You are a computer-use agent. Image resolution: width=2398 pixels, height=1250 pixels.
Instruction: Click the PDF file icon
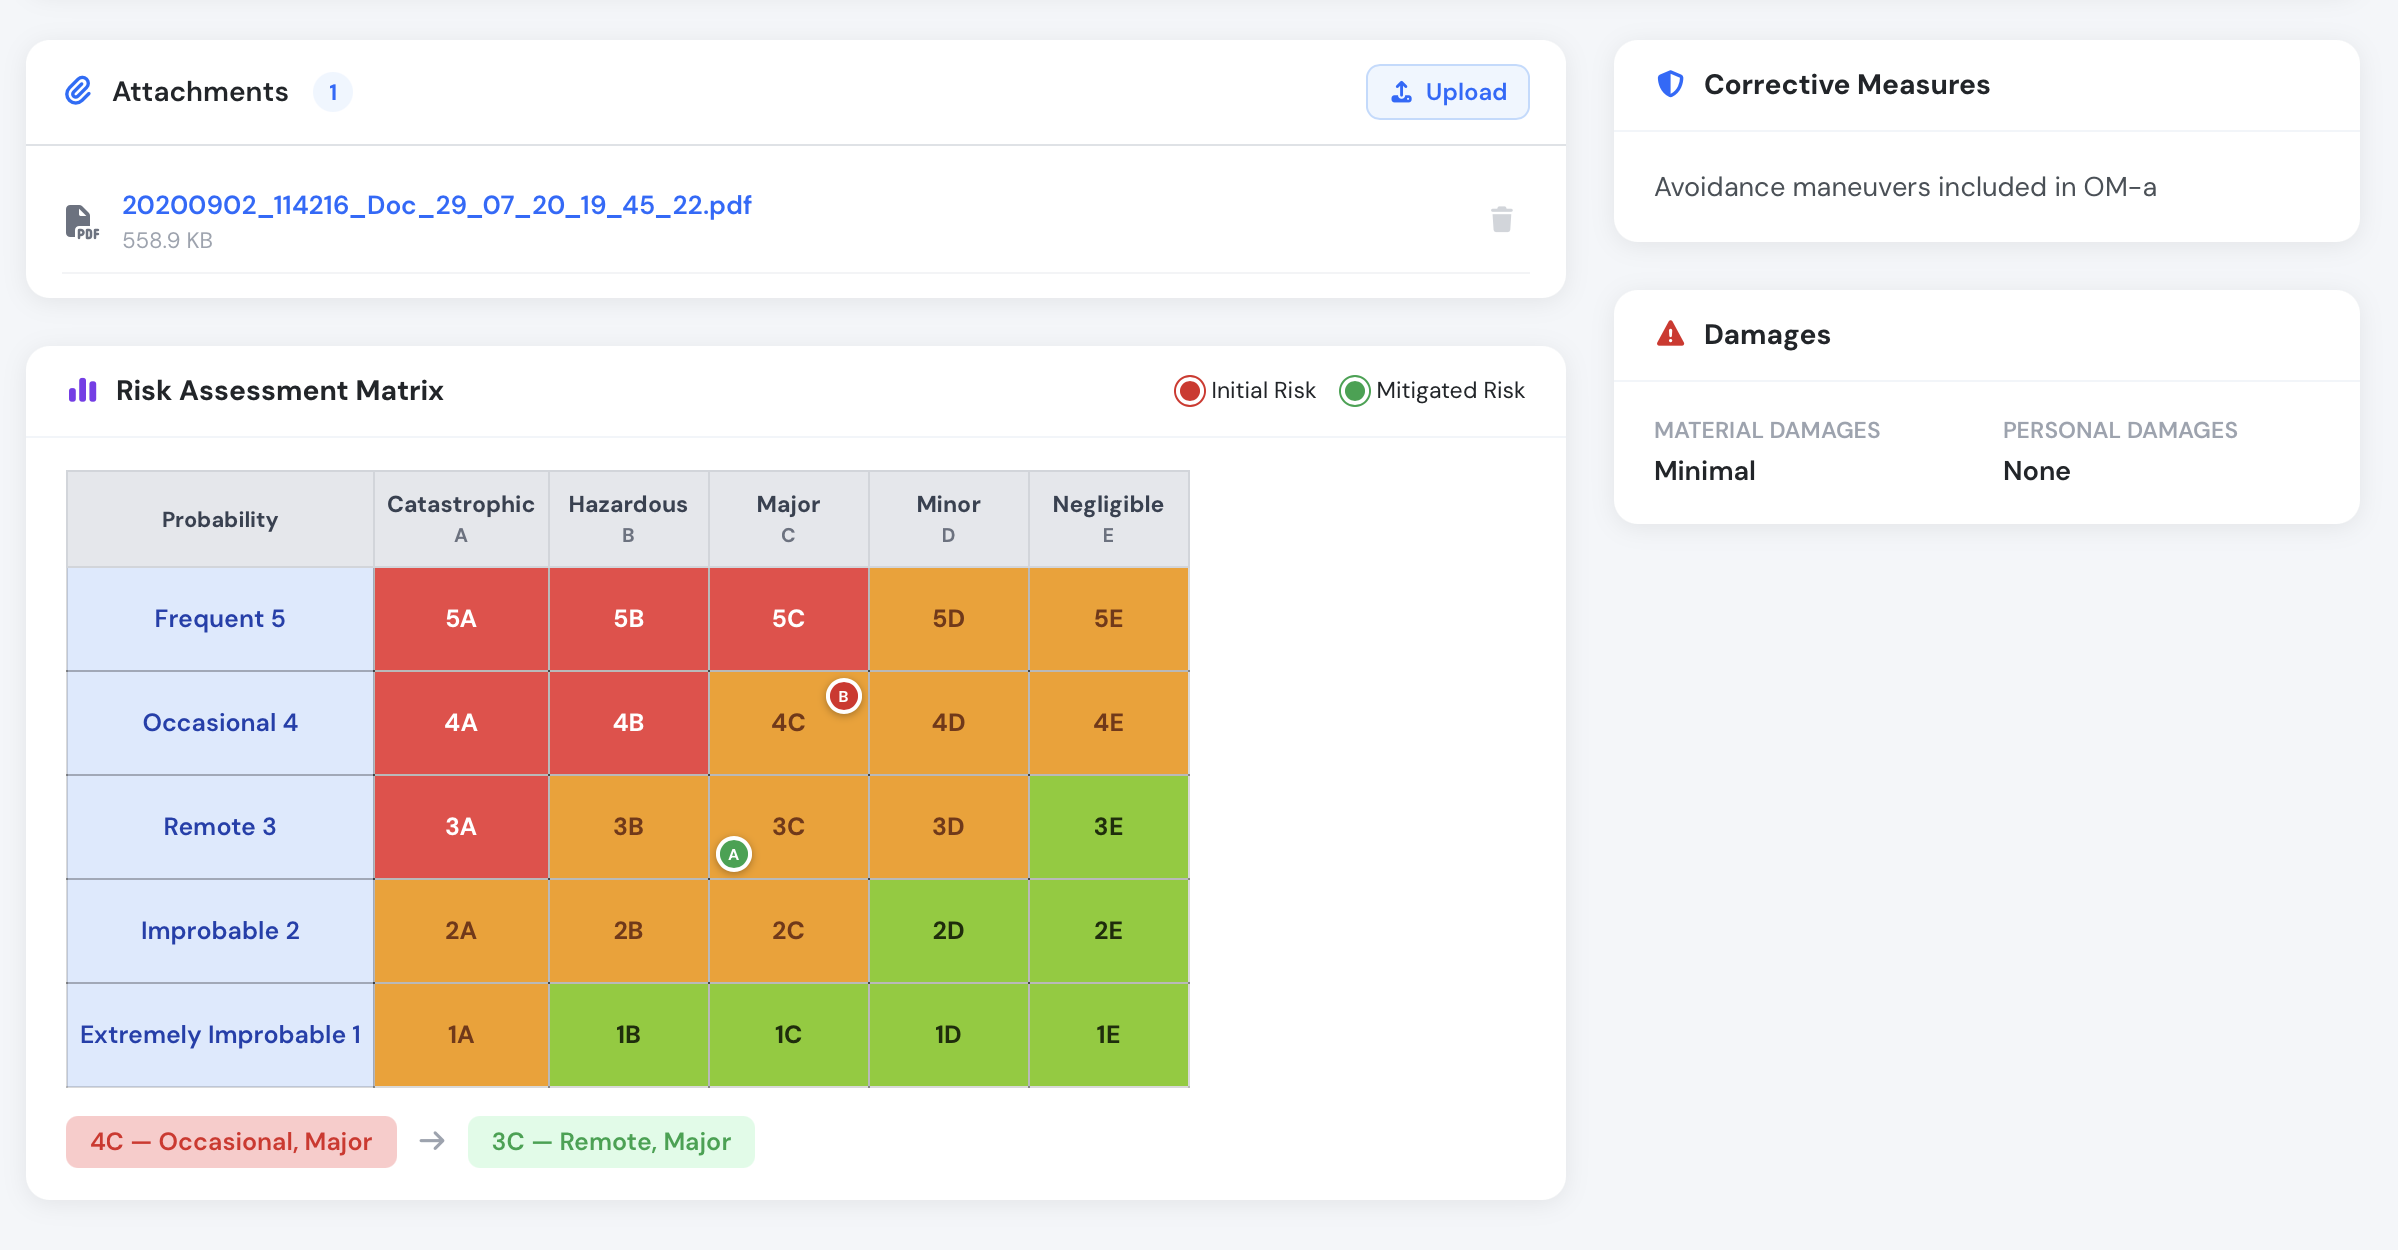pos(82,222)
